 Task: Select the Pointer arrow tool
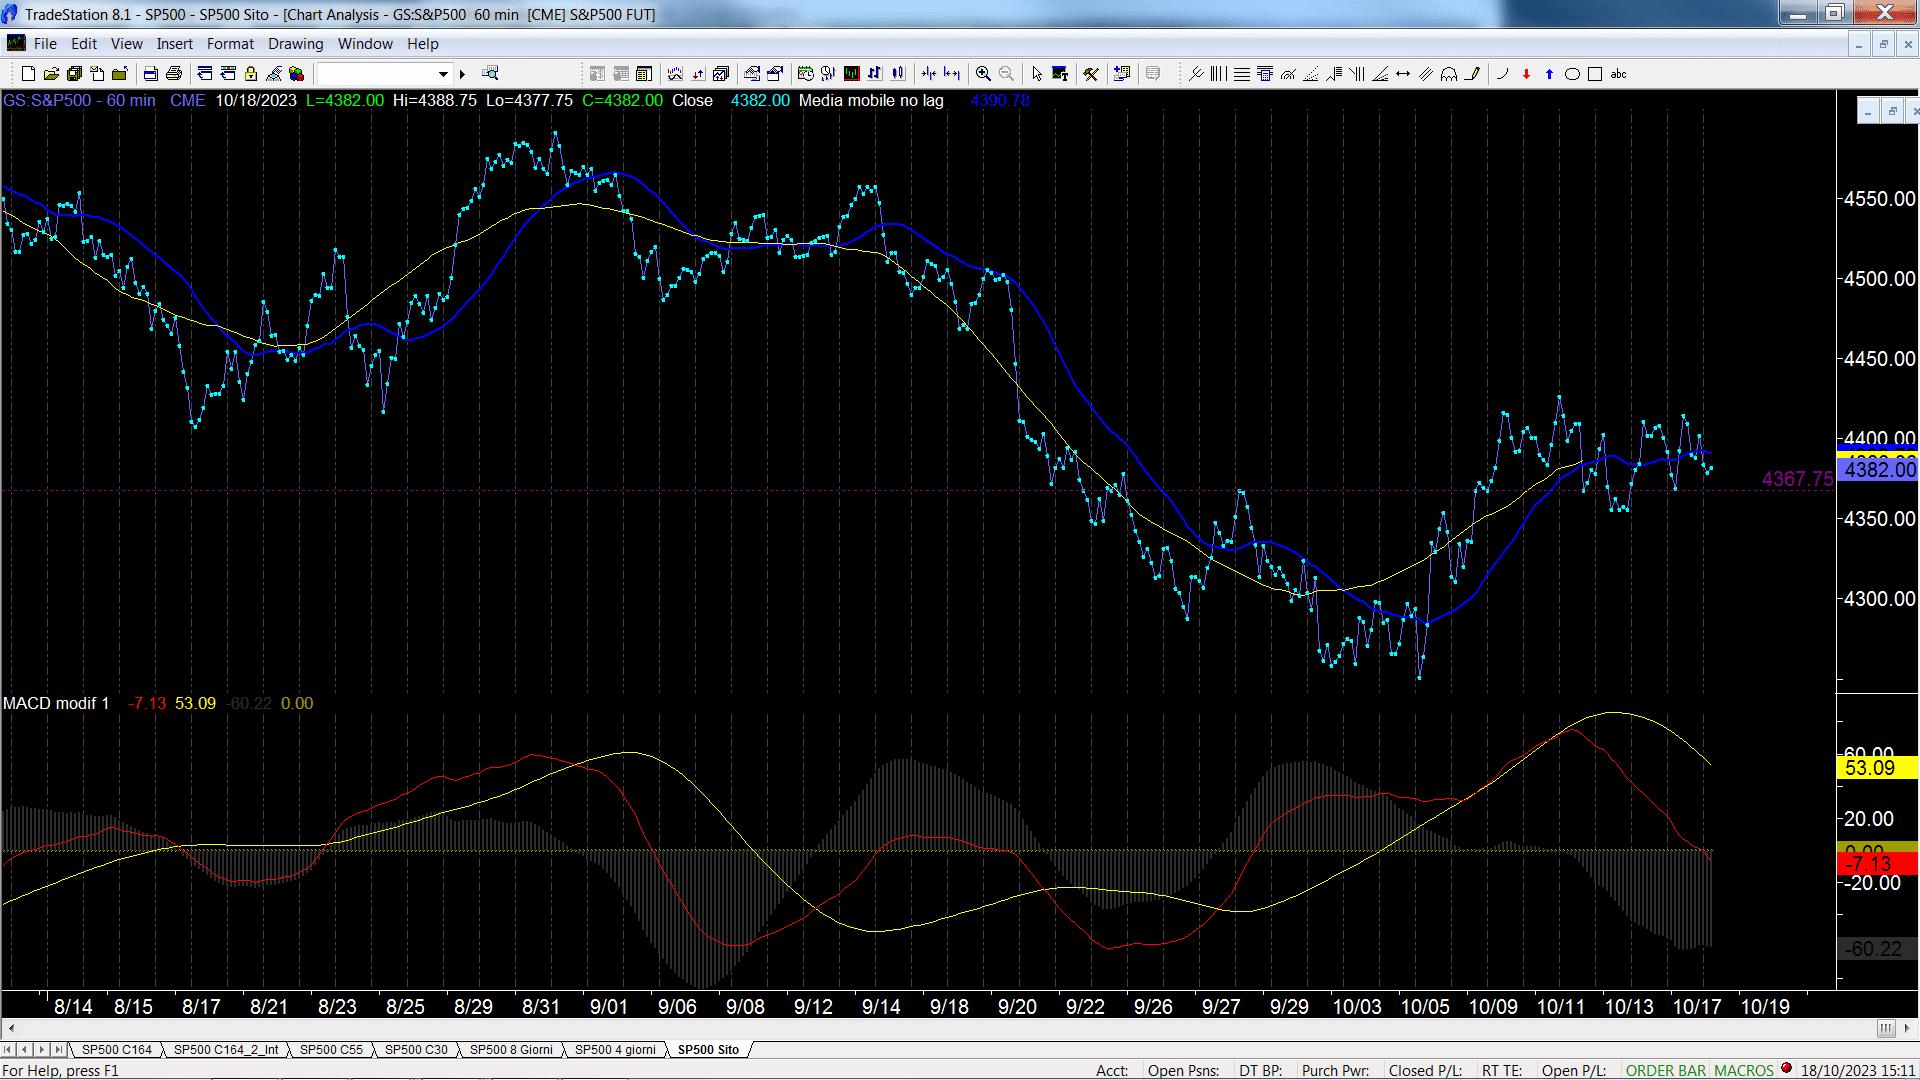(x=1037, y=74)
